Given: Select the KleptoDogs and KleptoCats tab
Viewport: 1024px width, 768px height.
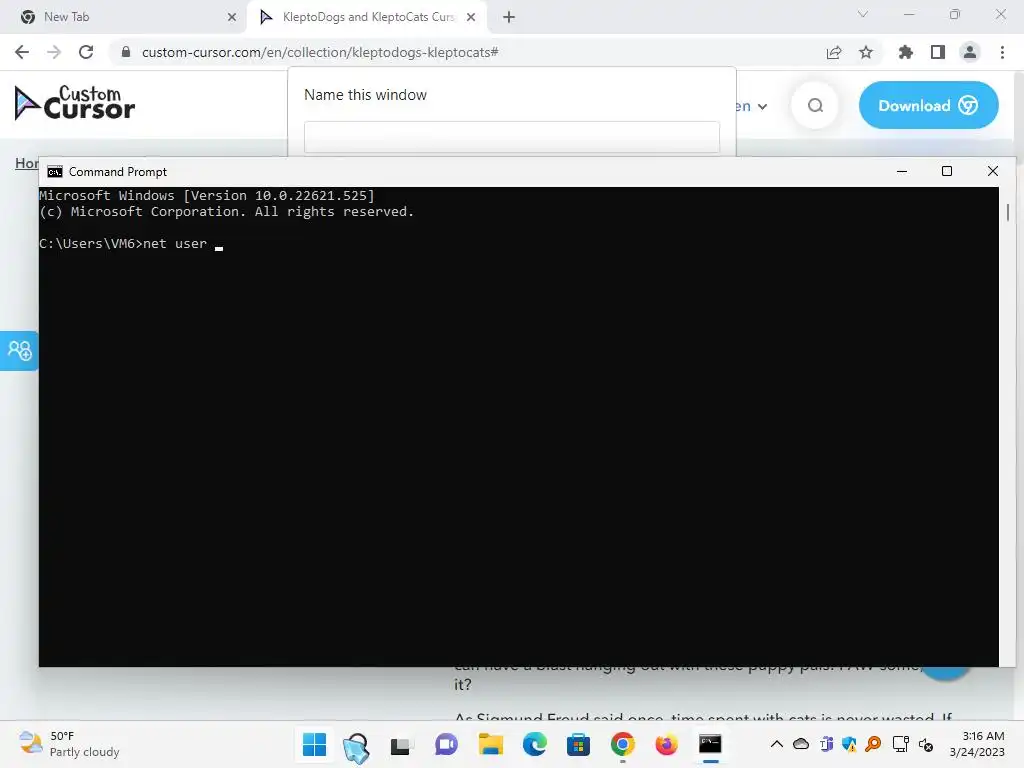Looking at the screenshot, I should click(368, 17).
